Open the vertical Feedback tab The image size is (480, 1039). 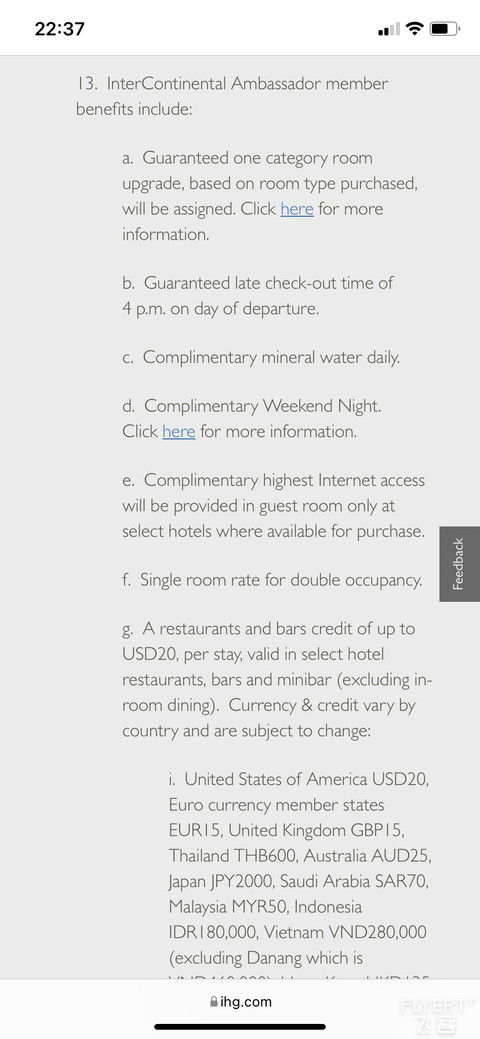[459, 564]
